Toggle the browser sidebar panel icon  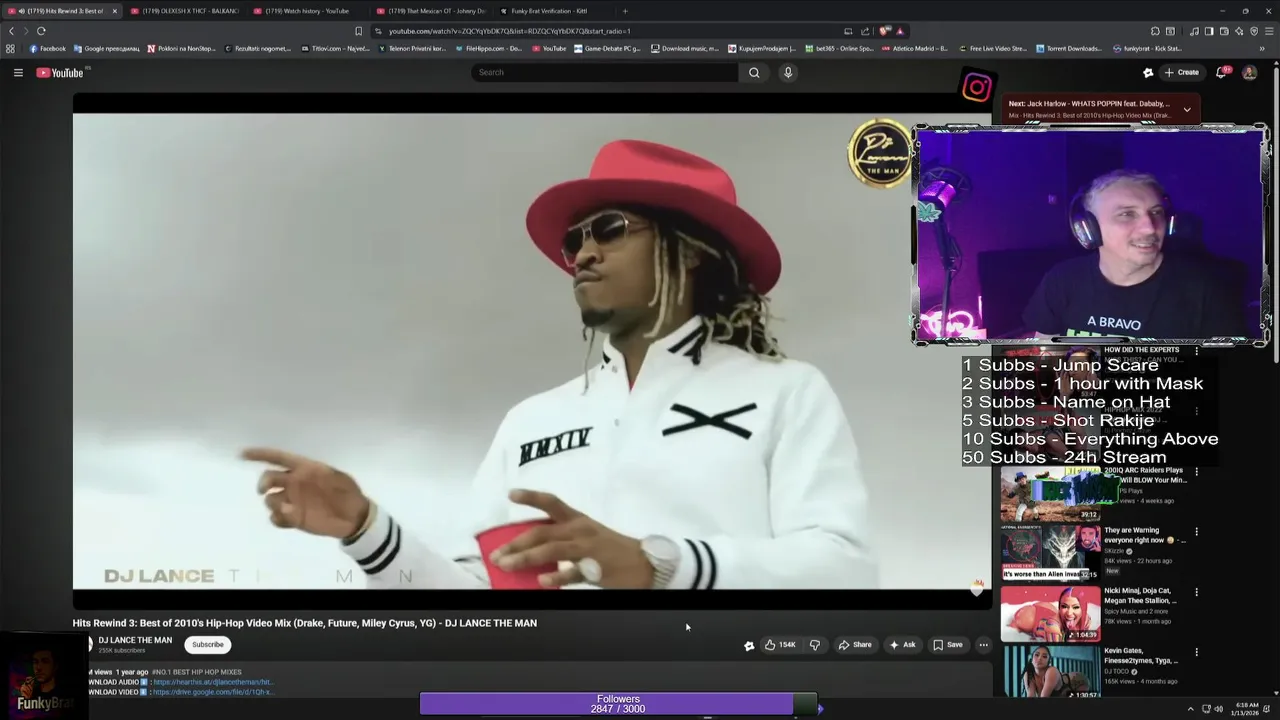pyautogui.click(x=1209, y=31)
